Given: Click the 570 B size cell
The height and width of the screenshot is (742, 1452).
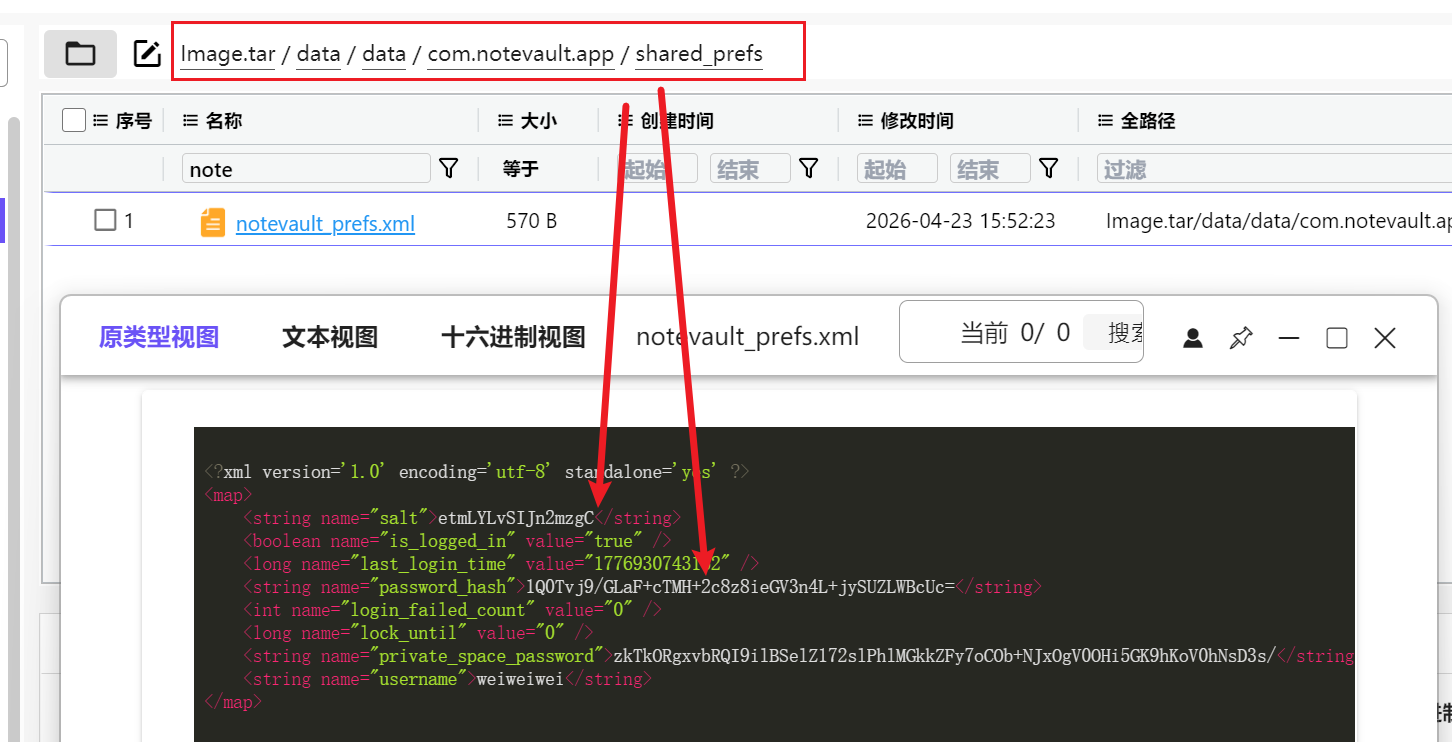Looking at the screenshot, I should 532,221.
